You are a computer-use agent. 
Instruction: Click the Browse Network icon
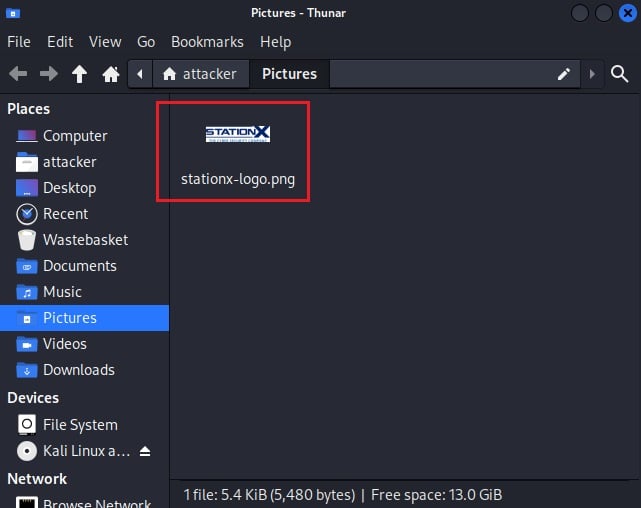coord(27,502)
